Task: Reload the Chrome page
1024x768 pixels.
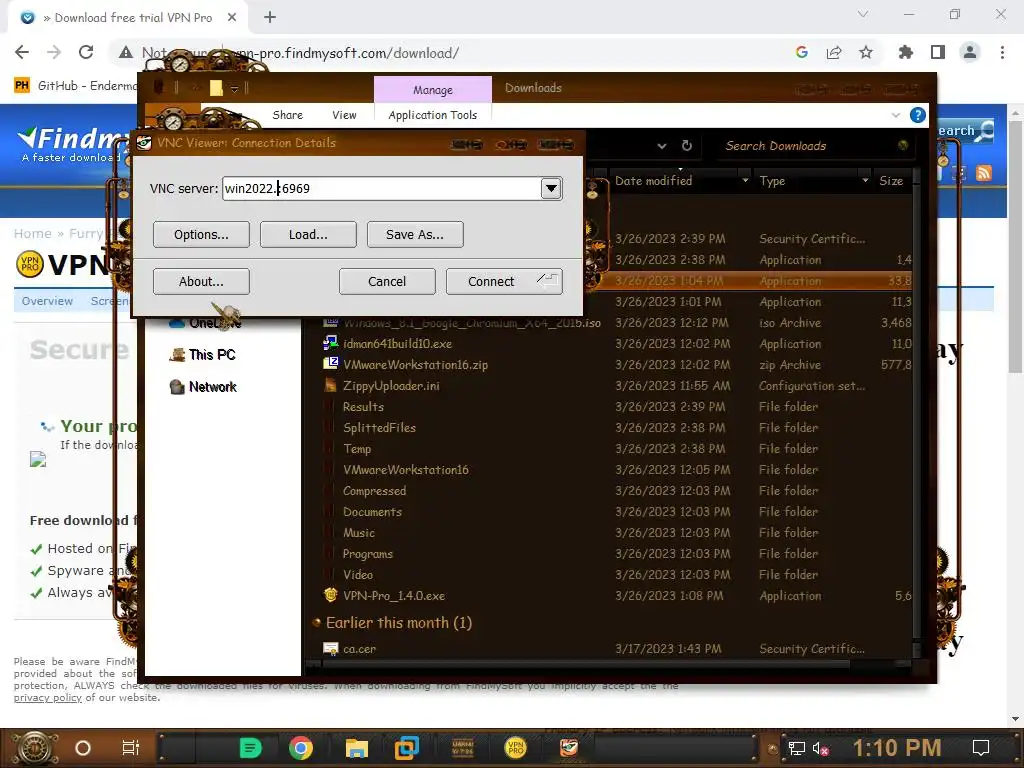Action: click(x=86, y=52)
